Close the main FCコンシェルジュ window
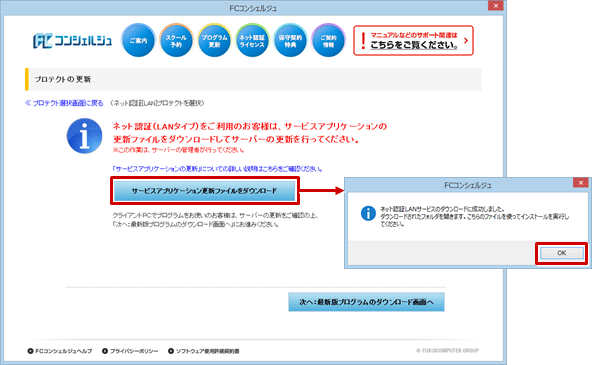592x365 pixels. coord(495,6)
